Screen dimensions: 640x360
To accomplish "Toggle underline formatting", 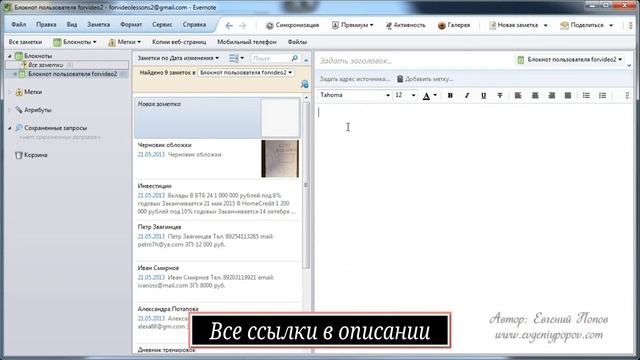I will (483, 96).
